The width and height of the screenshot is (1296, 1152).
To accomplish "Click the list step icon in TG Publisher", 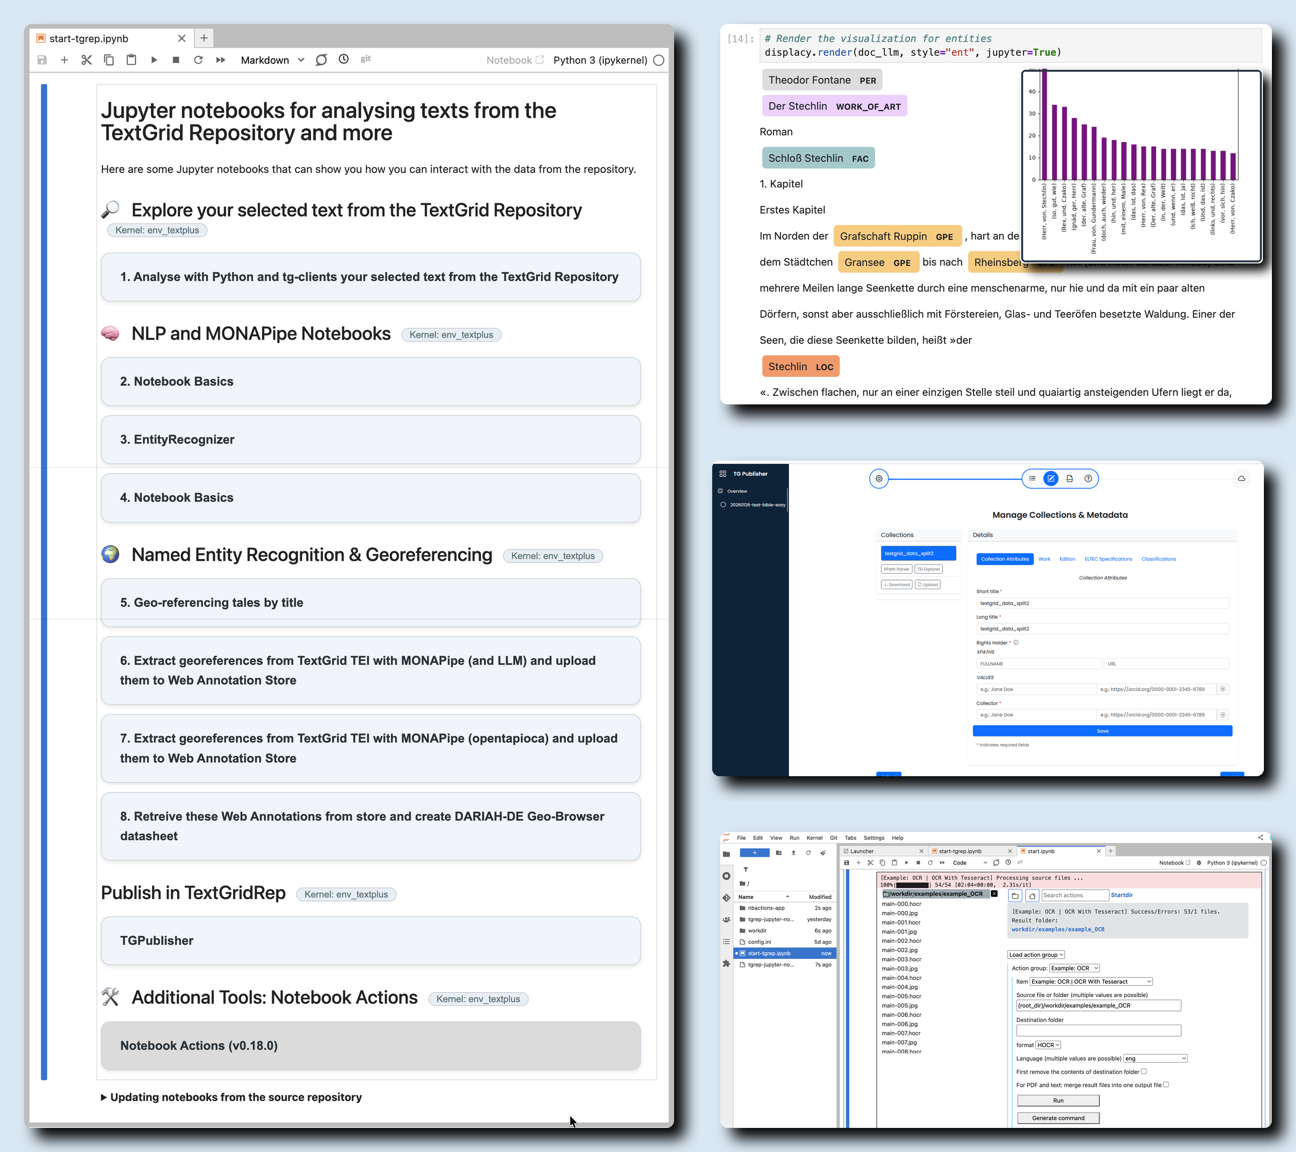I will [1032, 479].
